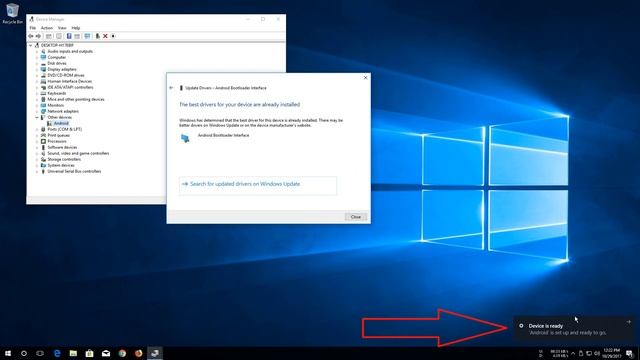Select Software devices in the tree
This screenshot has width=640, height=360.
point(62,147)
